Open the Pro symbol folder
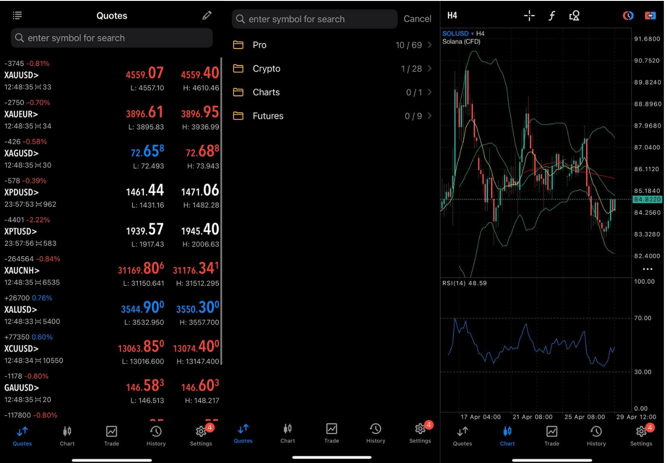The width and height of the screenshot is (667, 463). 332,45
